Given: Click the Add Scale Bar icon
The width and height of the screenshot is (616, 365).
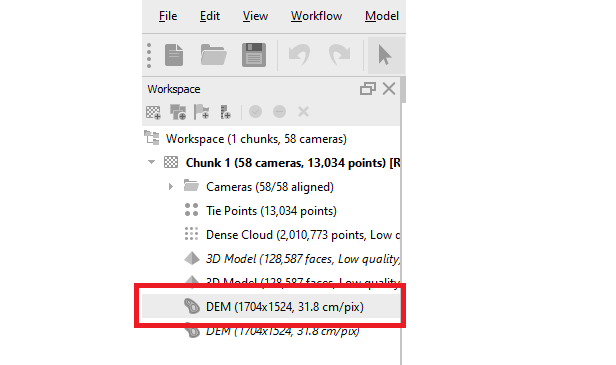Looking at the screenshot, I should 226,112.
